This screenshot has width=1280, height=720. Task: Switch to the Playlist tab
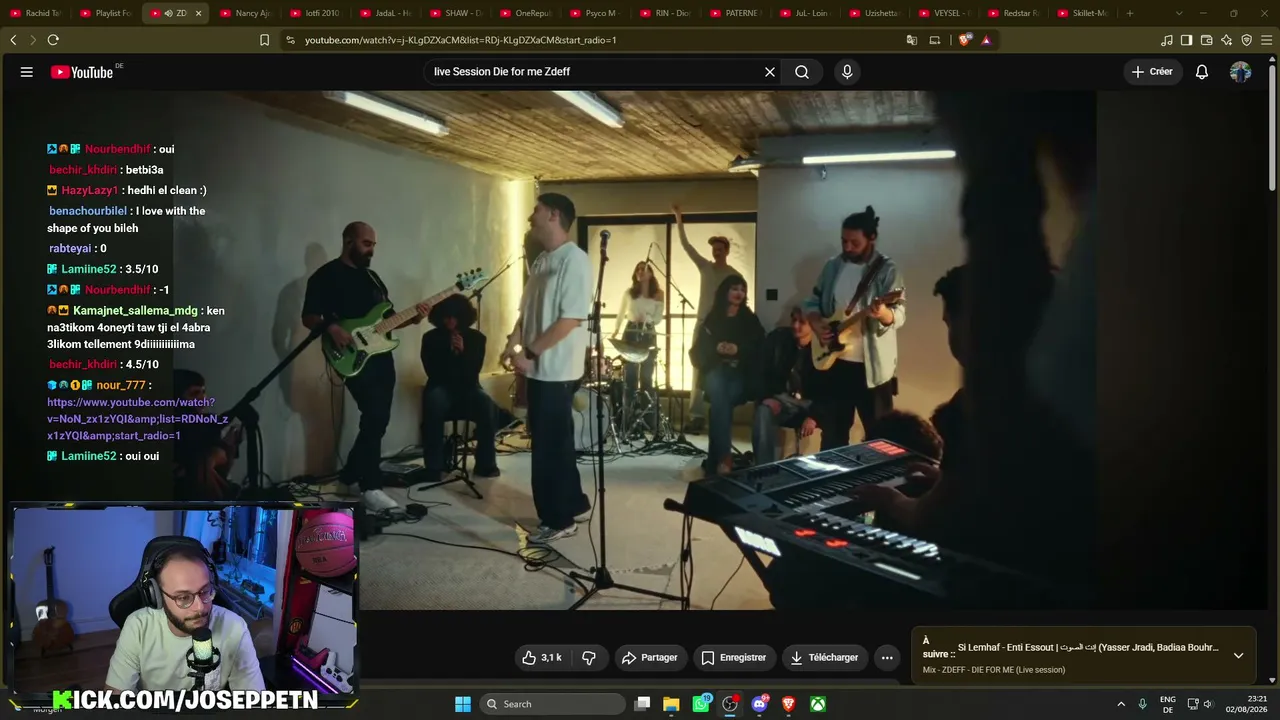tap(106, 13)
